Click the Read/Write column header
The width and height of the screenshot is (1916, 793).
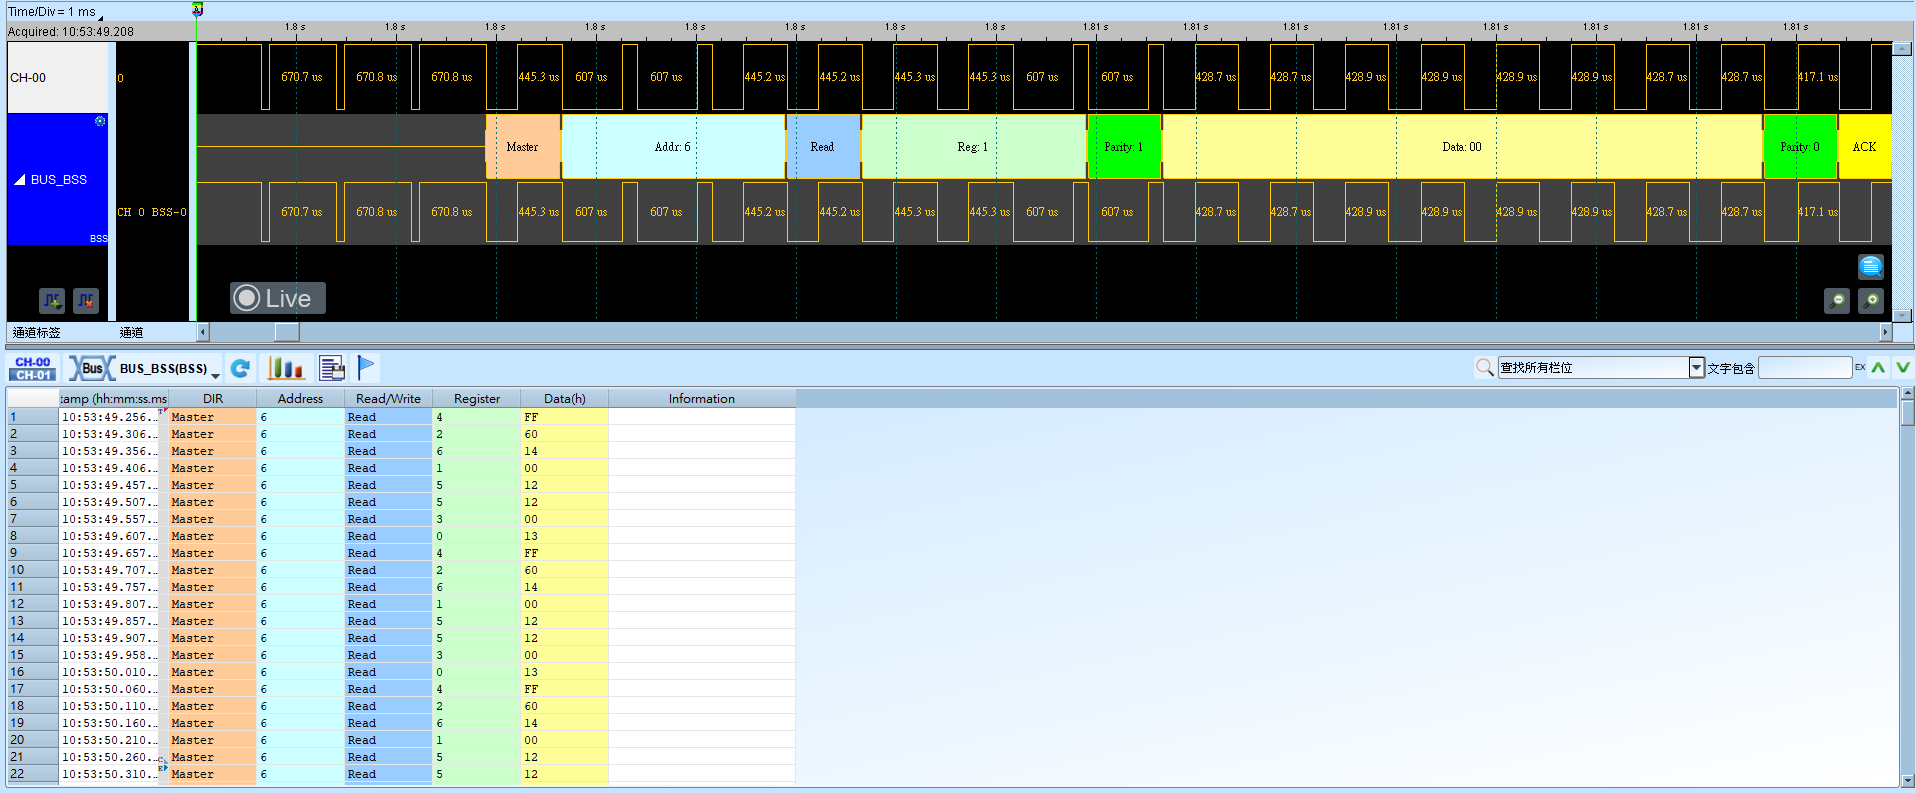coord(388,399)
